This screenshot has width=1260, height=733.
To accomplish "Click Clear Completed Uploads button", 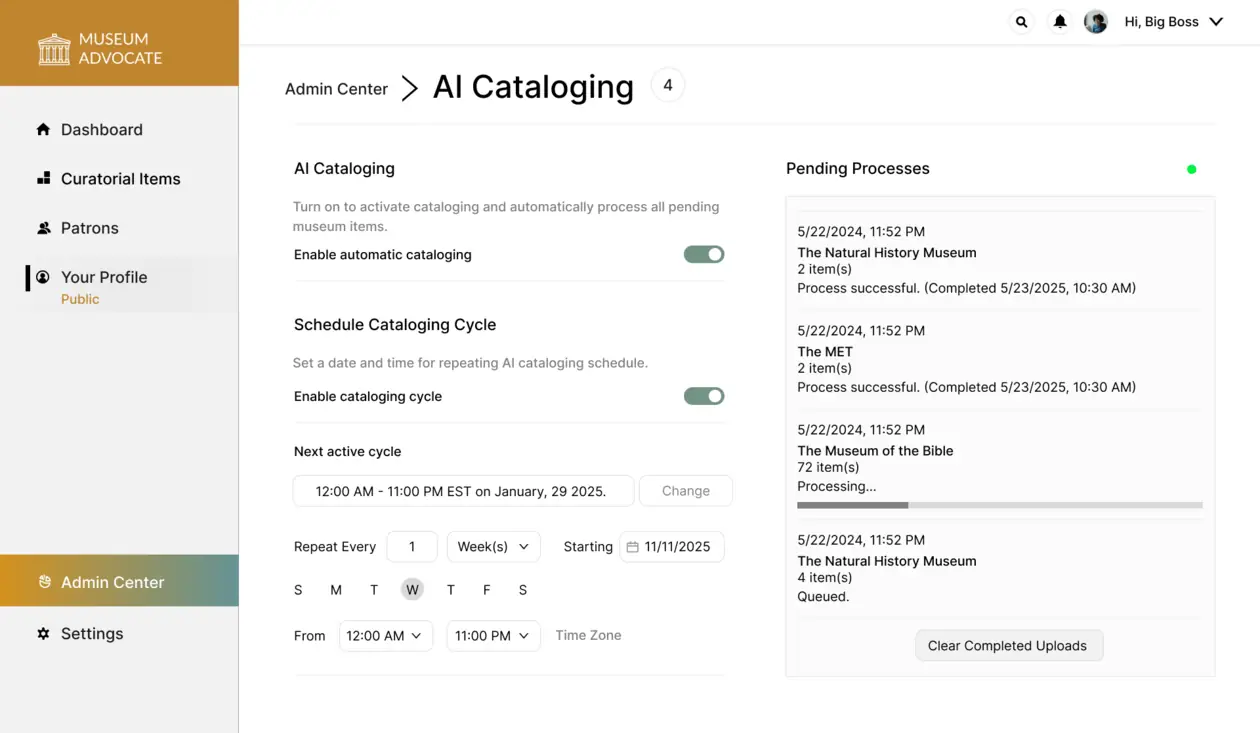I will (x=1008, y=645).
